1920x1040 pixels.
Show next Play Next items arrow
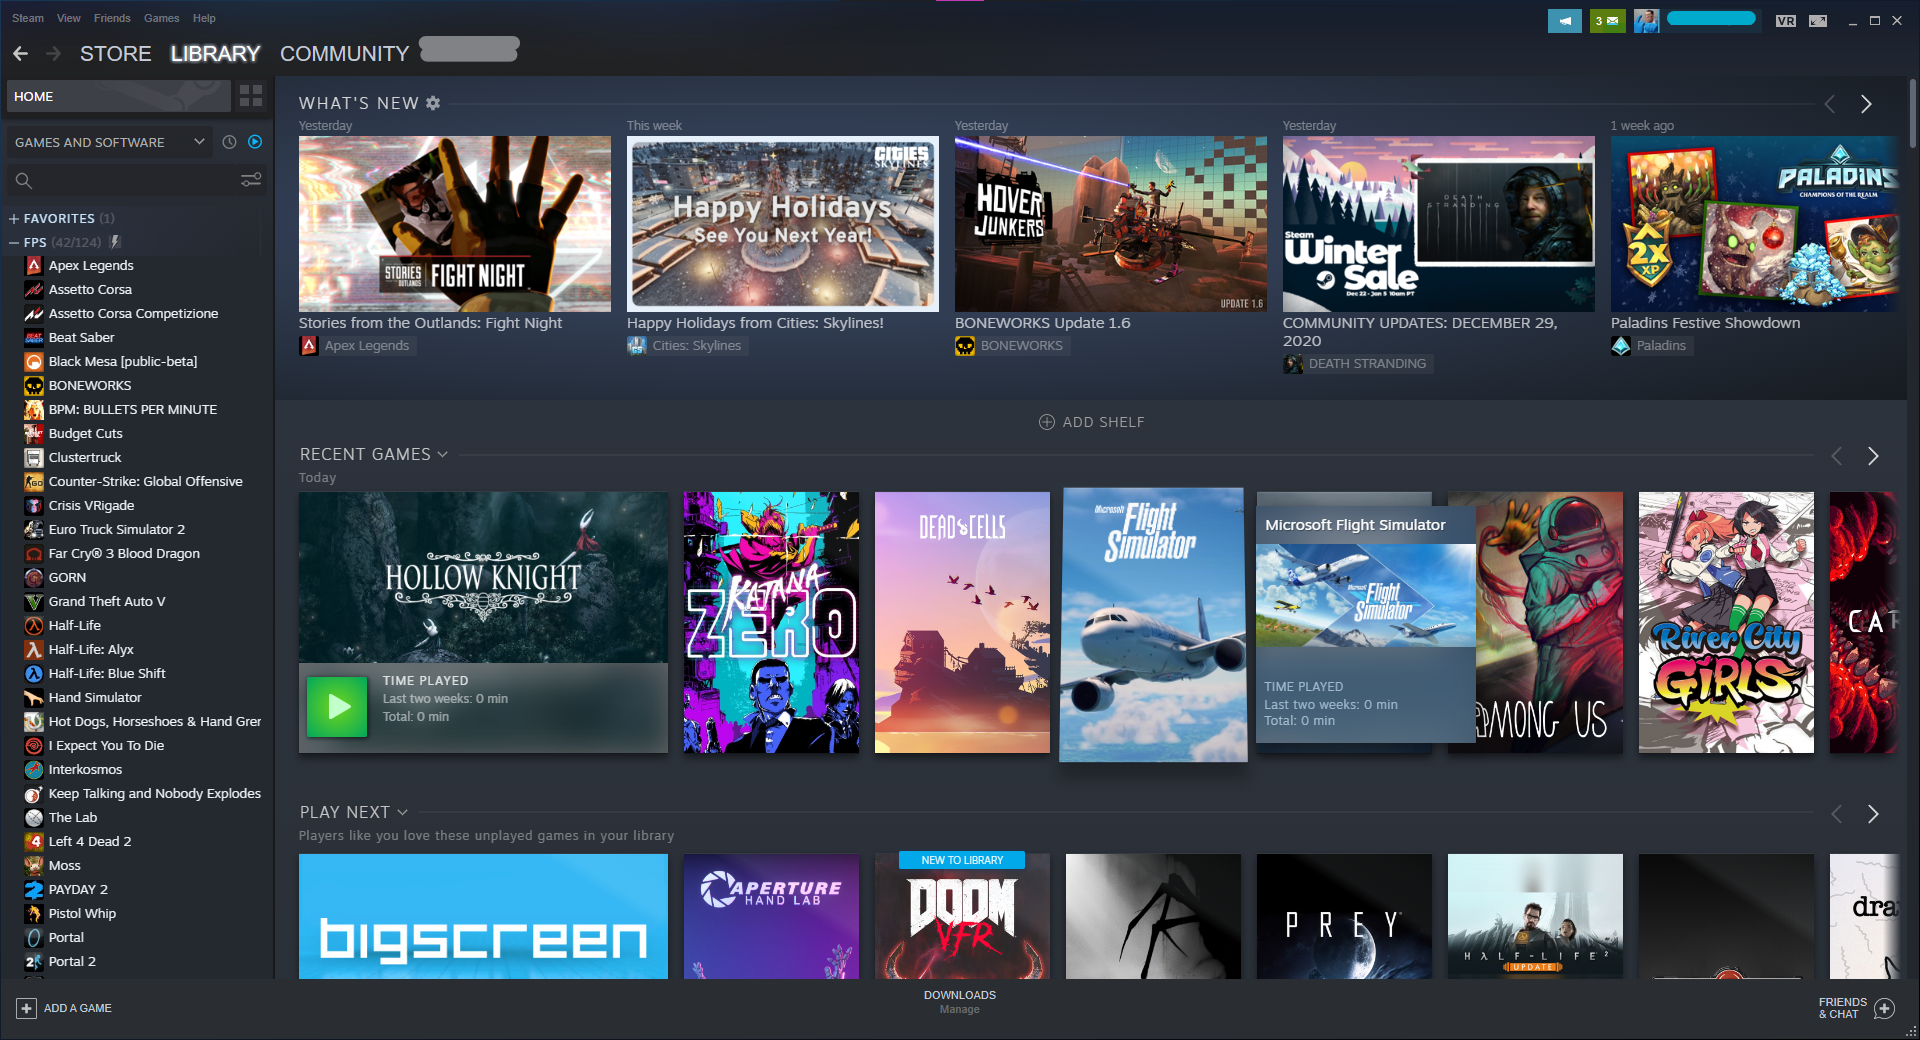[1873, 814]
